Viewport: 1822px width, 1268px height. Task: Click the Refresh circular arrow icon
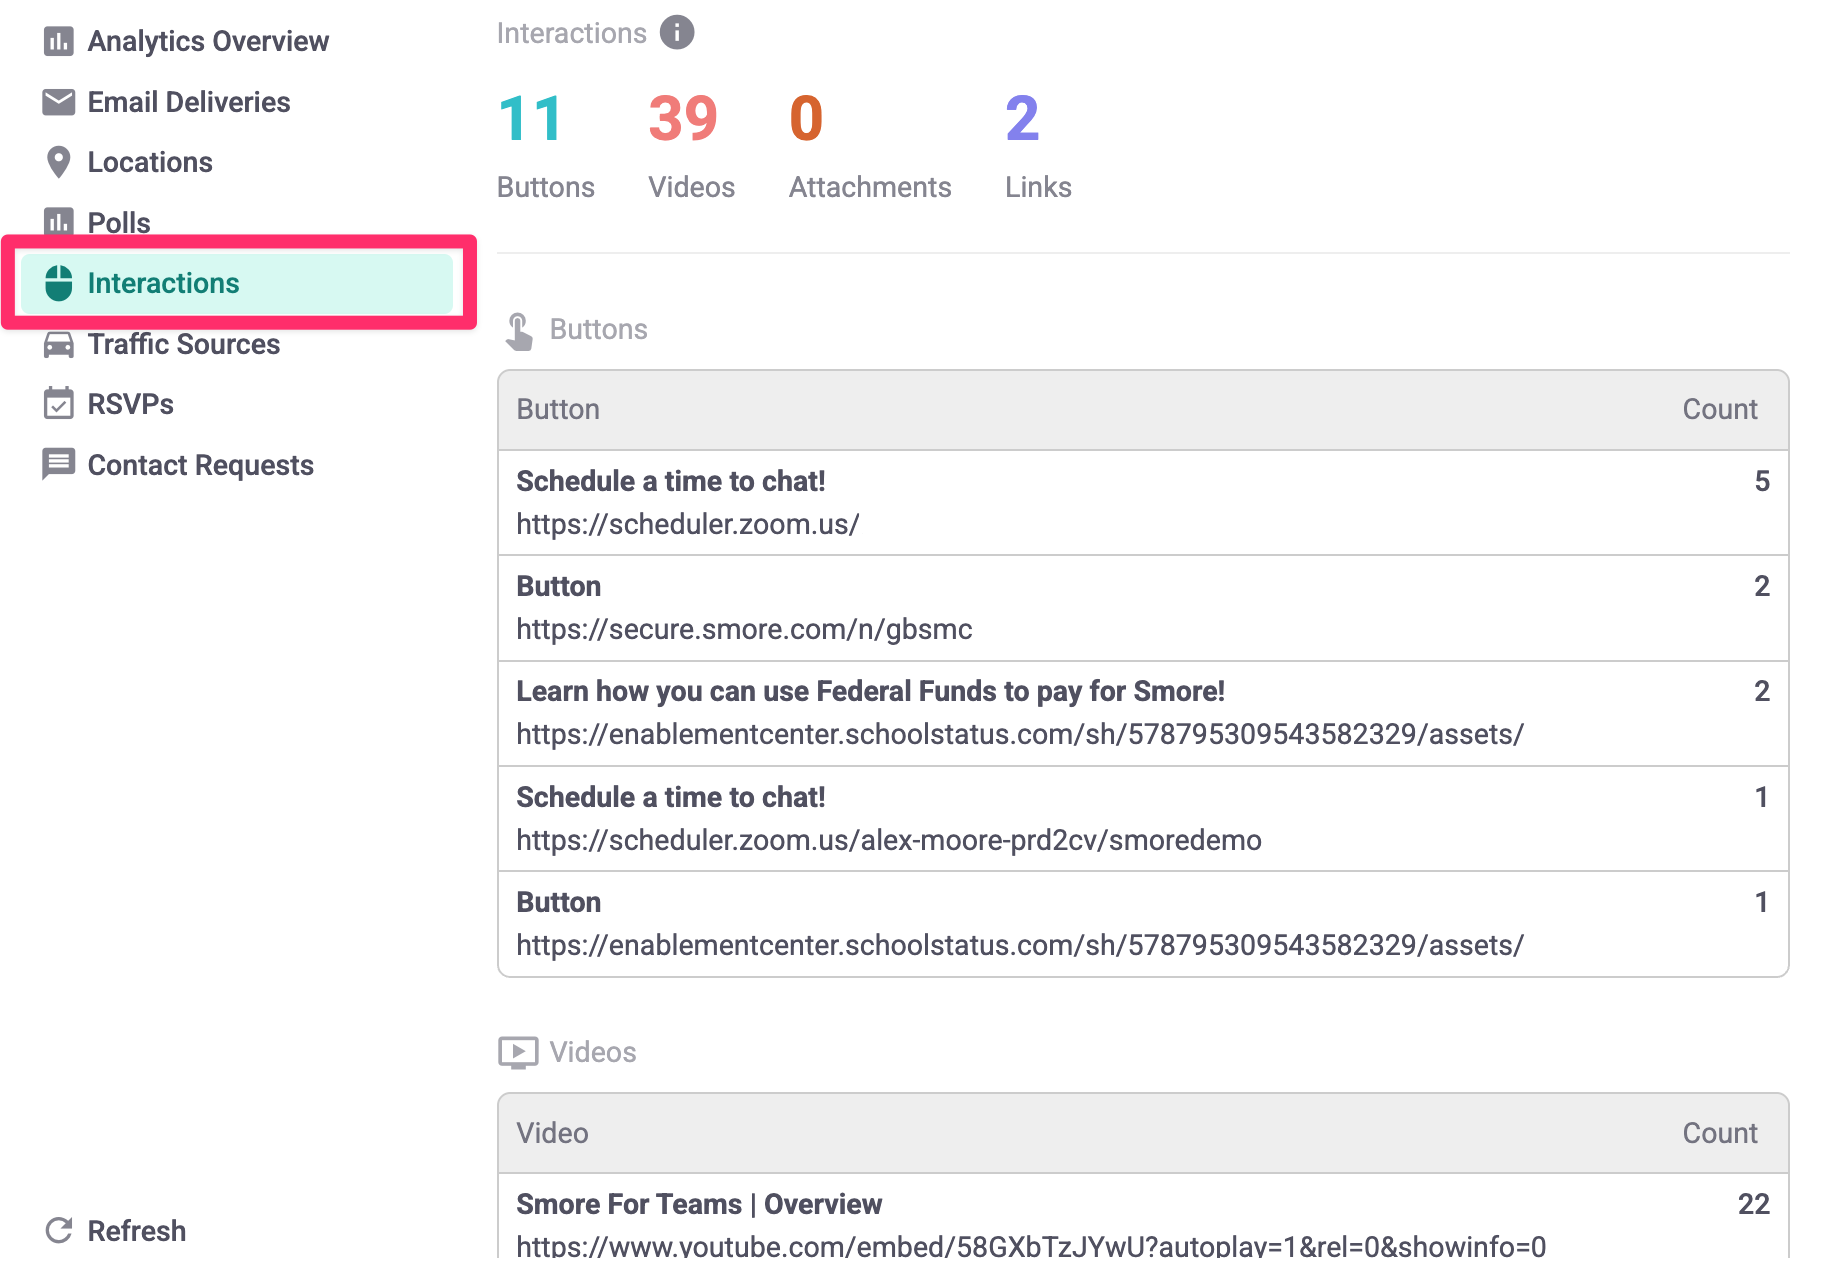(x=59, y=1230)
